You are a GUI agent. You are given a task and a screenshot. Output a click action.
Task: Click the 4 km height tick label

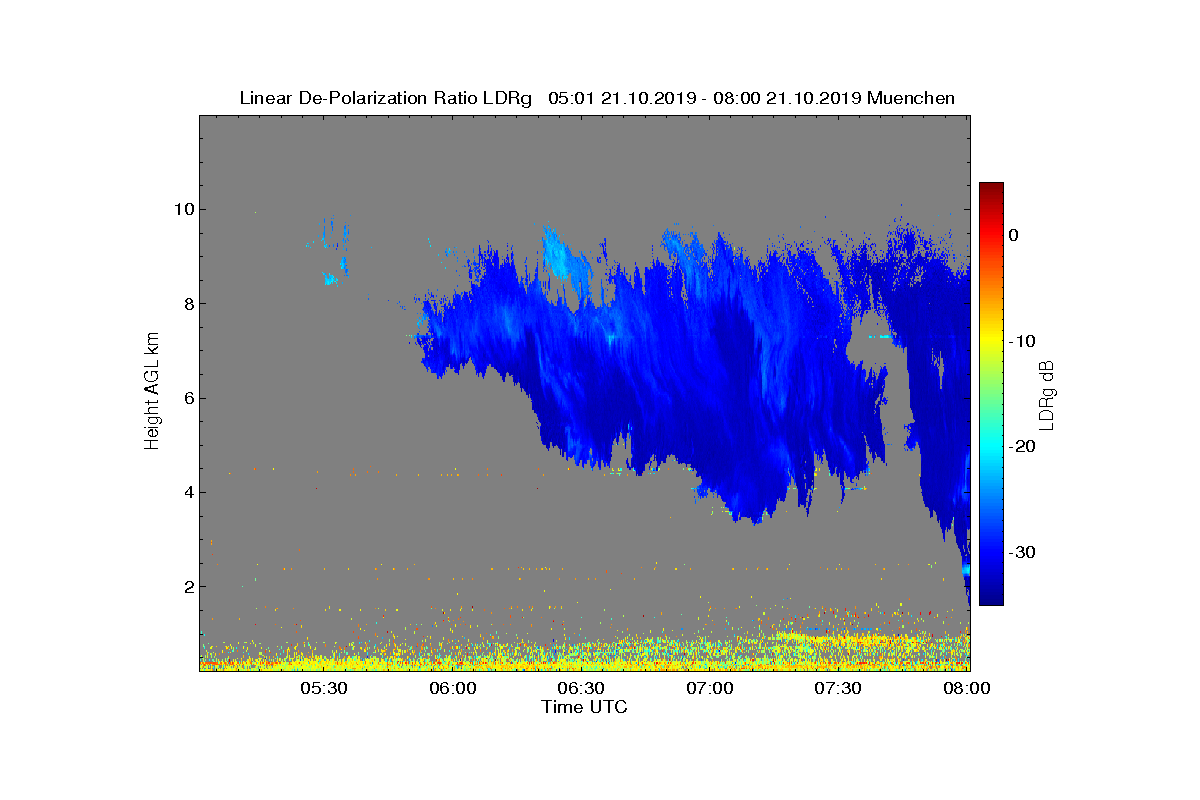point(188,492)
